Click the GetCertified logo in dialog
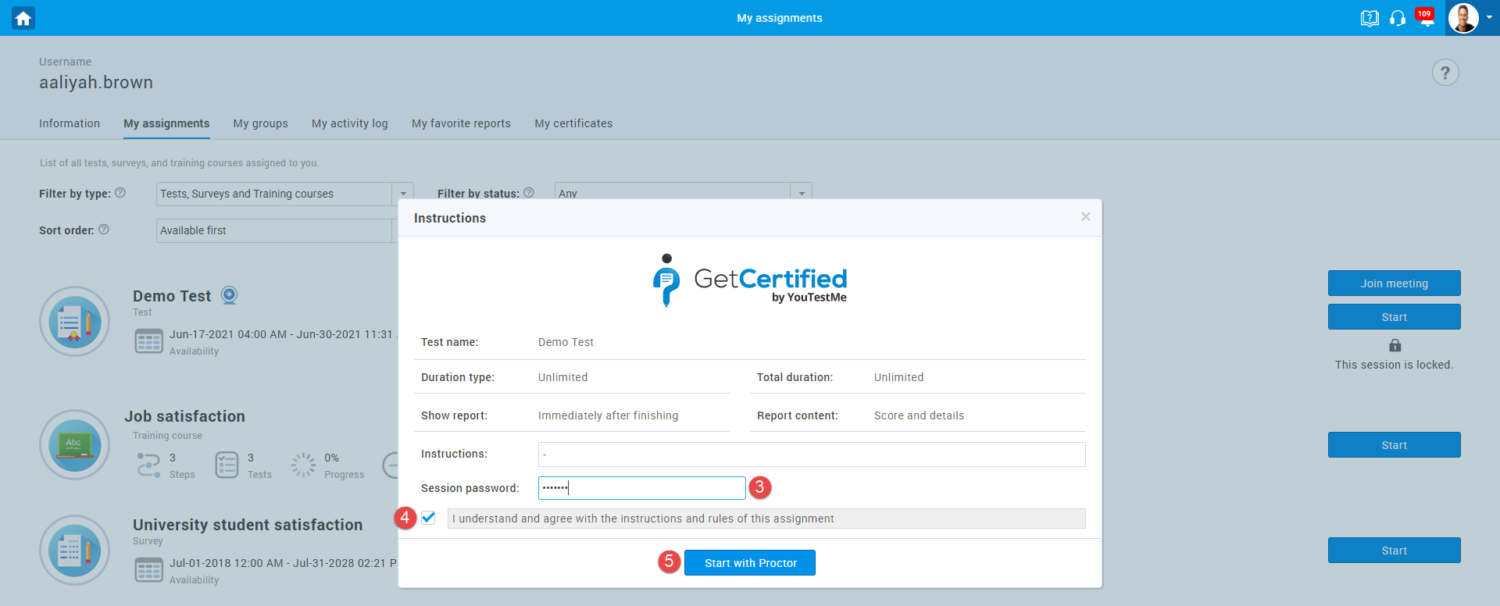This screenshot has height=606, width=1500. pos(750,280)
